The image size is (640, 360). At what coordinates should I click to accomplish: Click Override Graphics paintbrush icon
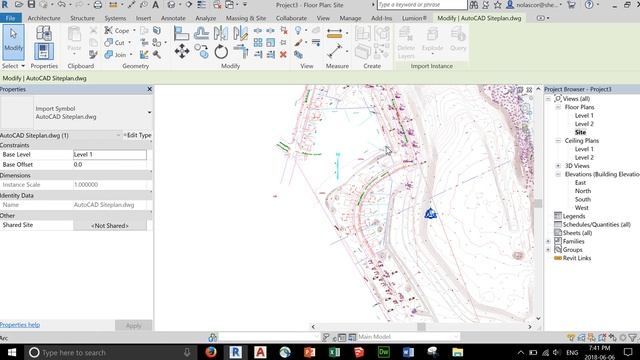point(298,42)
